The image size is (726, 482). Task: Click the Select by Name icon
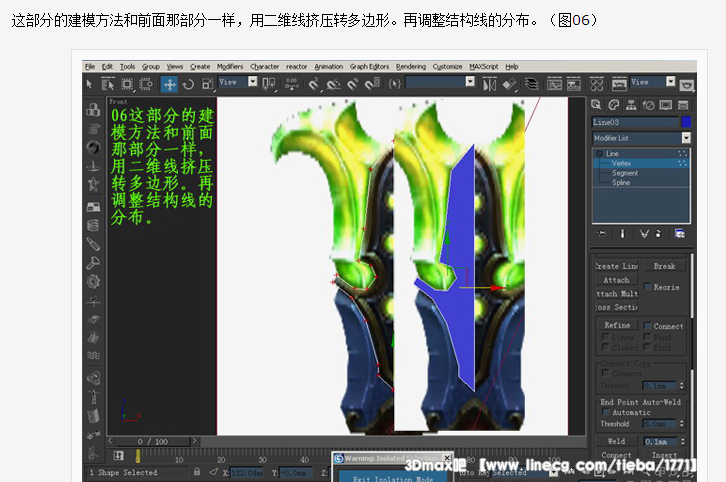(x=108, y=84)
